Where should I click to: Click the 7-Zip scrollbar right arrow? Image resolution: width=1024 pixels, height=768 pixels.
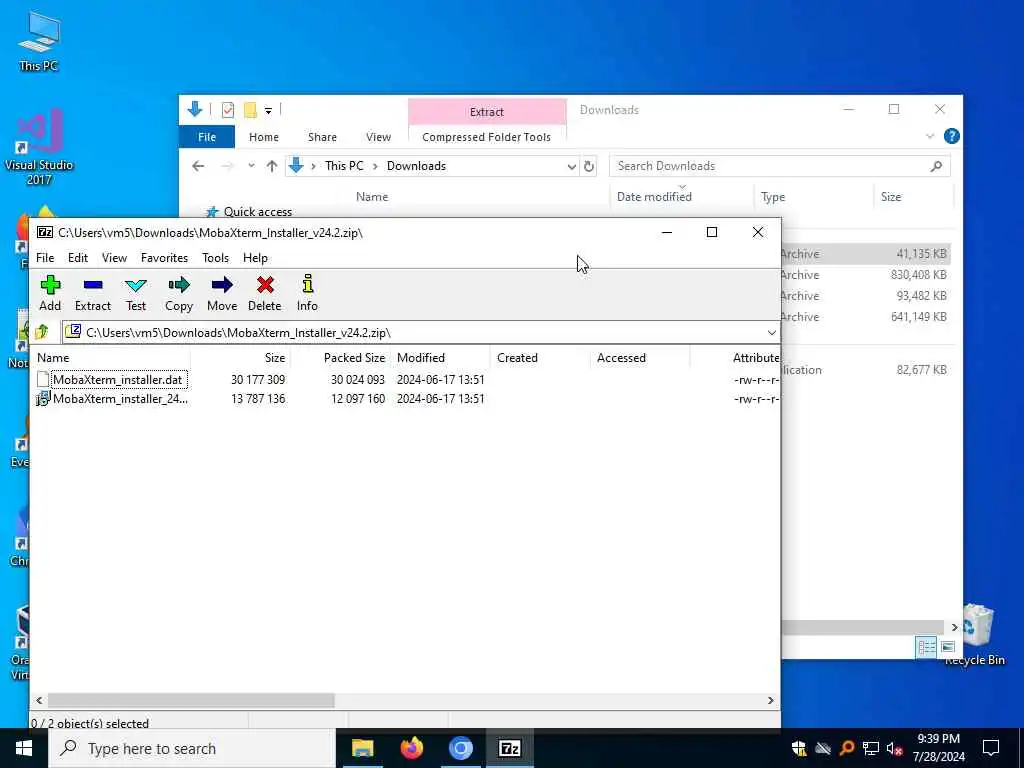pos(771,700)
